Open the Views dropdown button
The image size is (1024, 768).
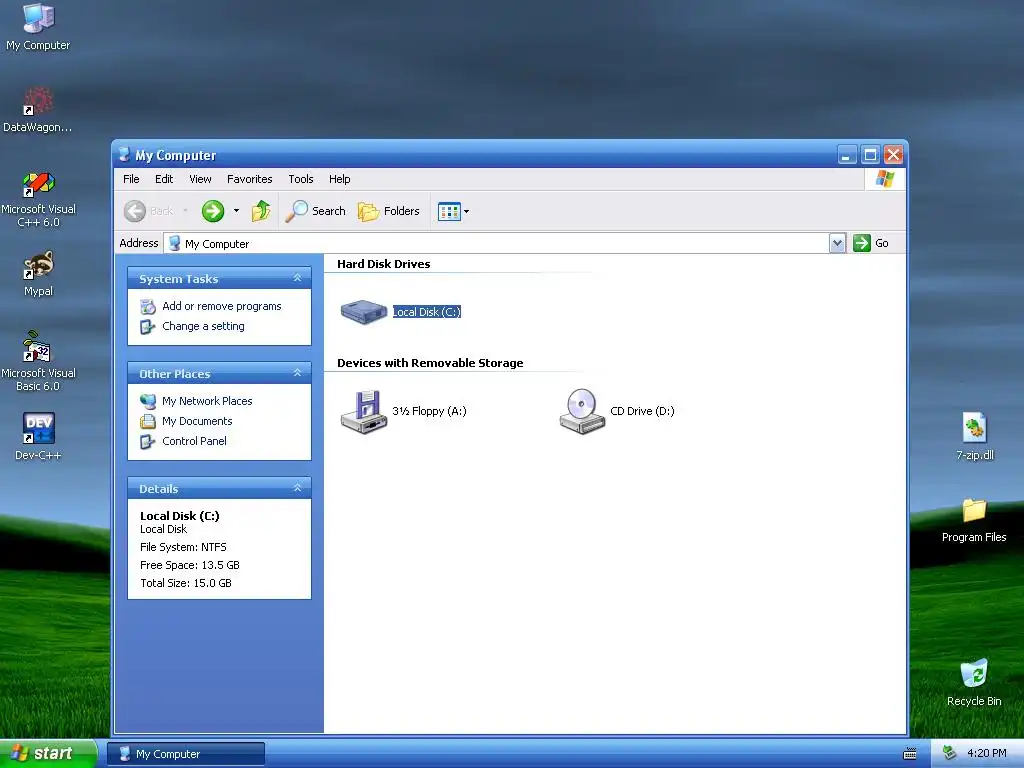click(x=453, y=211)
